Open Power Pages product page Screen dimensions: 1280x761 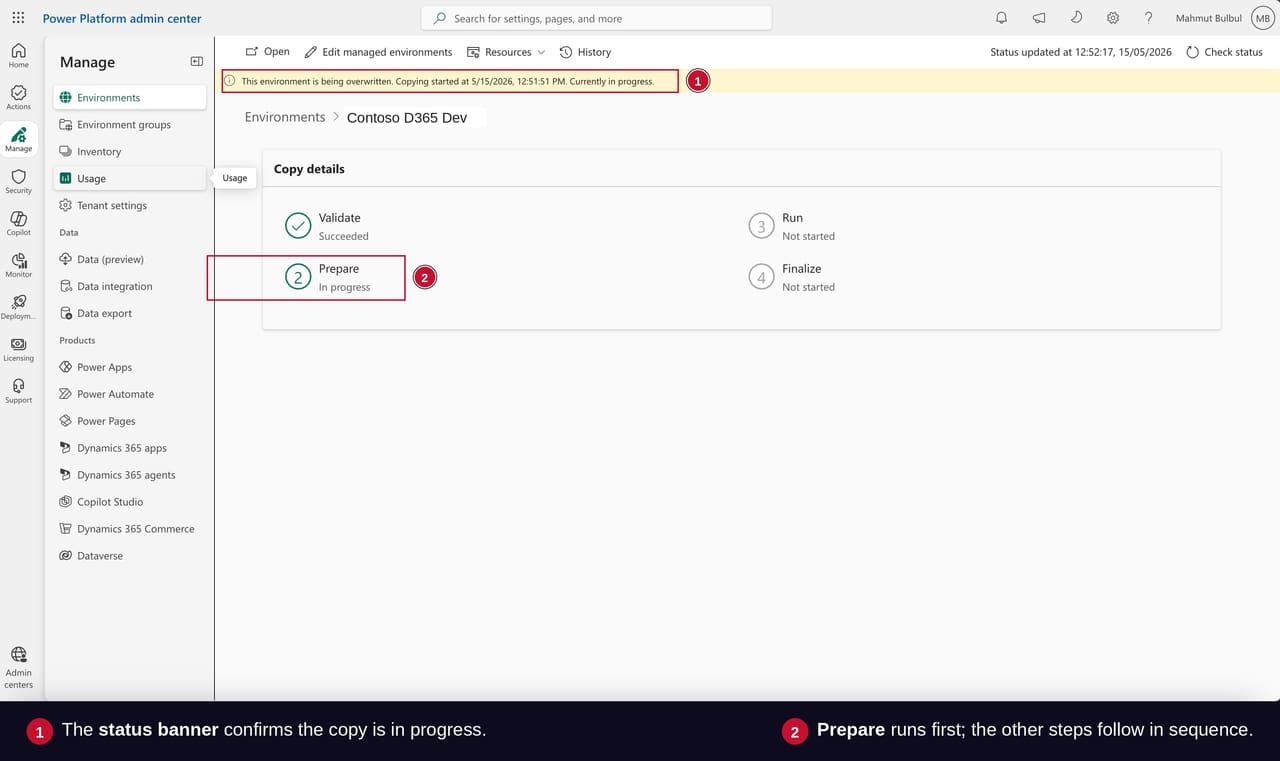(x=130, y=421)
